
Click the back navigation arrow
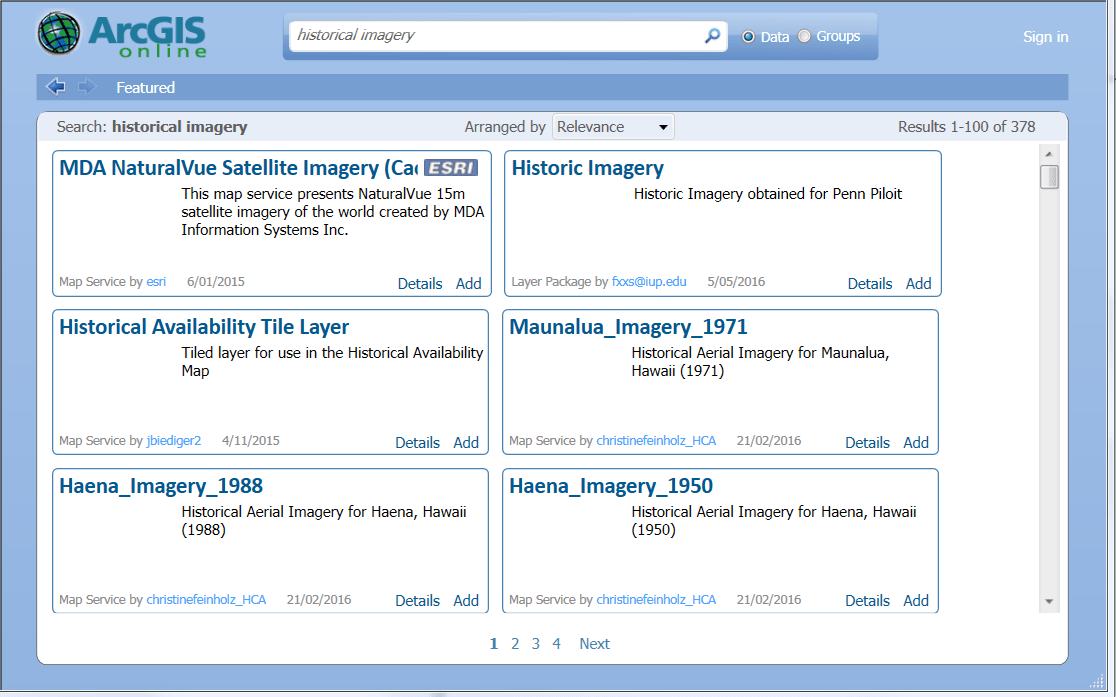(x=56, y=87)
